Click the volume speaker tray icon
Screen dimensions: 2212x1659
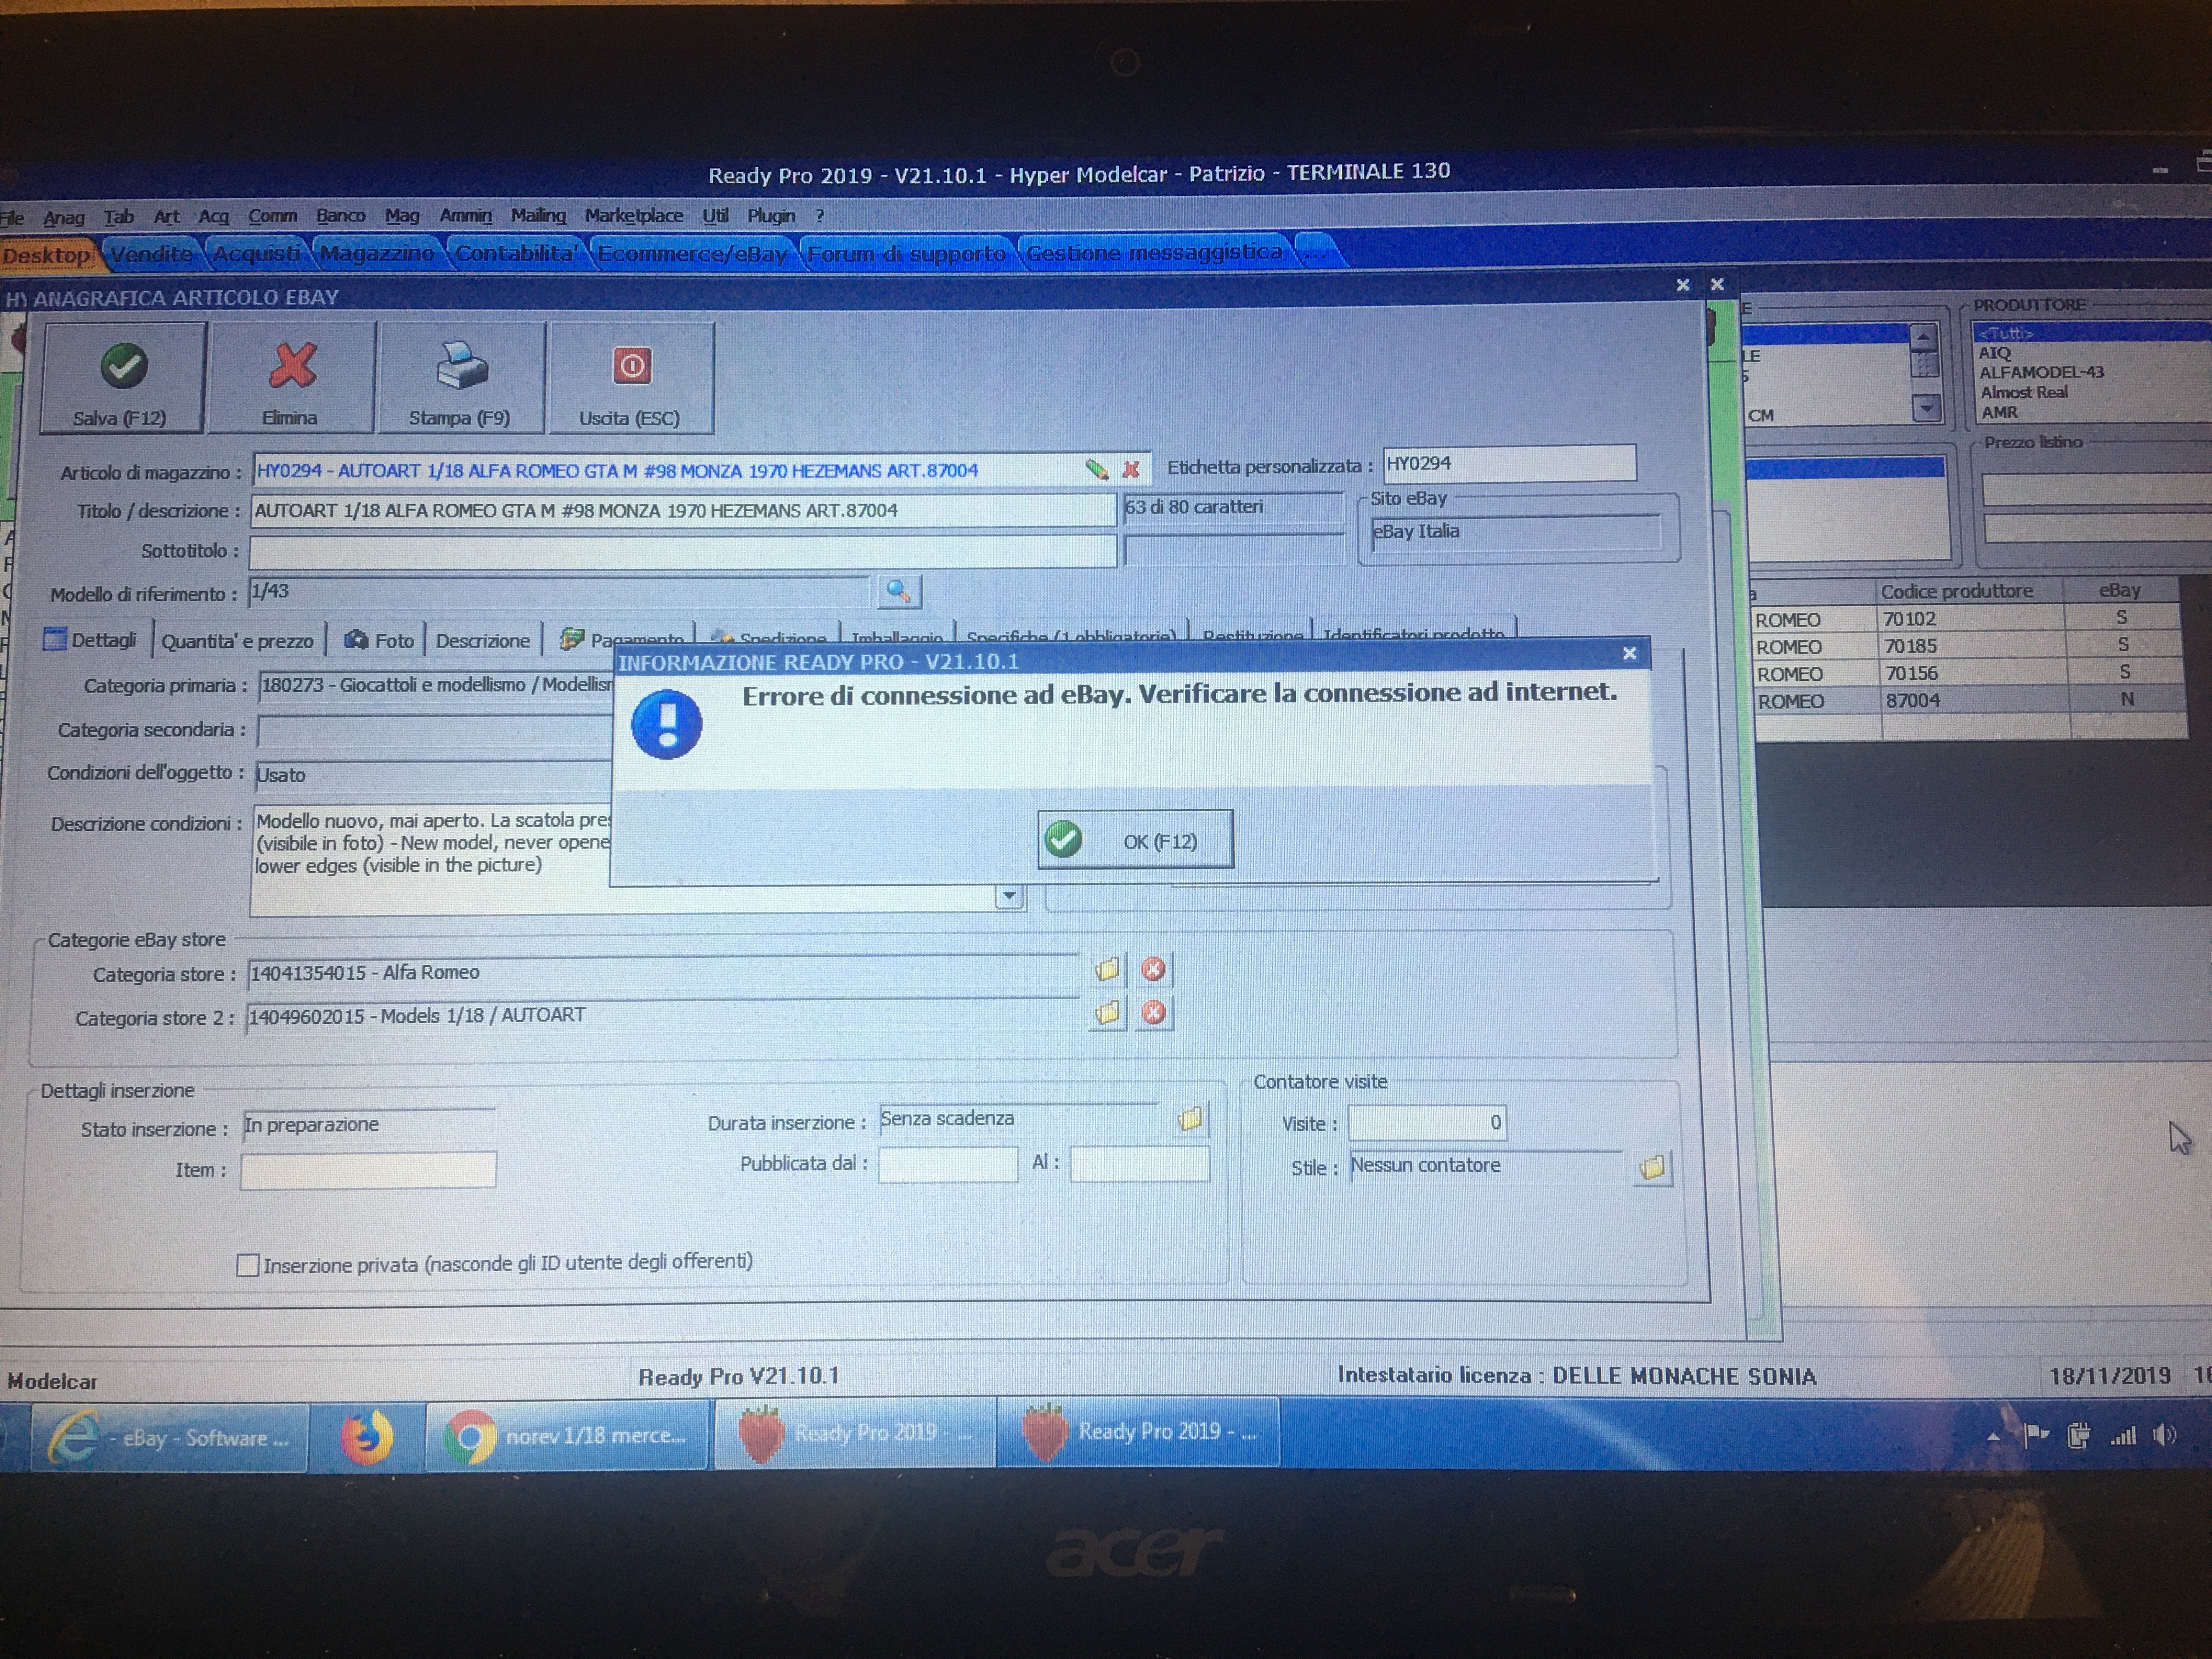[2164, 1435]
